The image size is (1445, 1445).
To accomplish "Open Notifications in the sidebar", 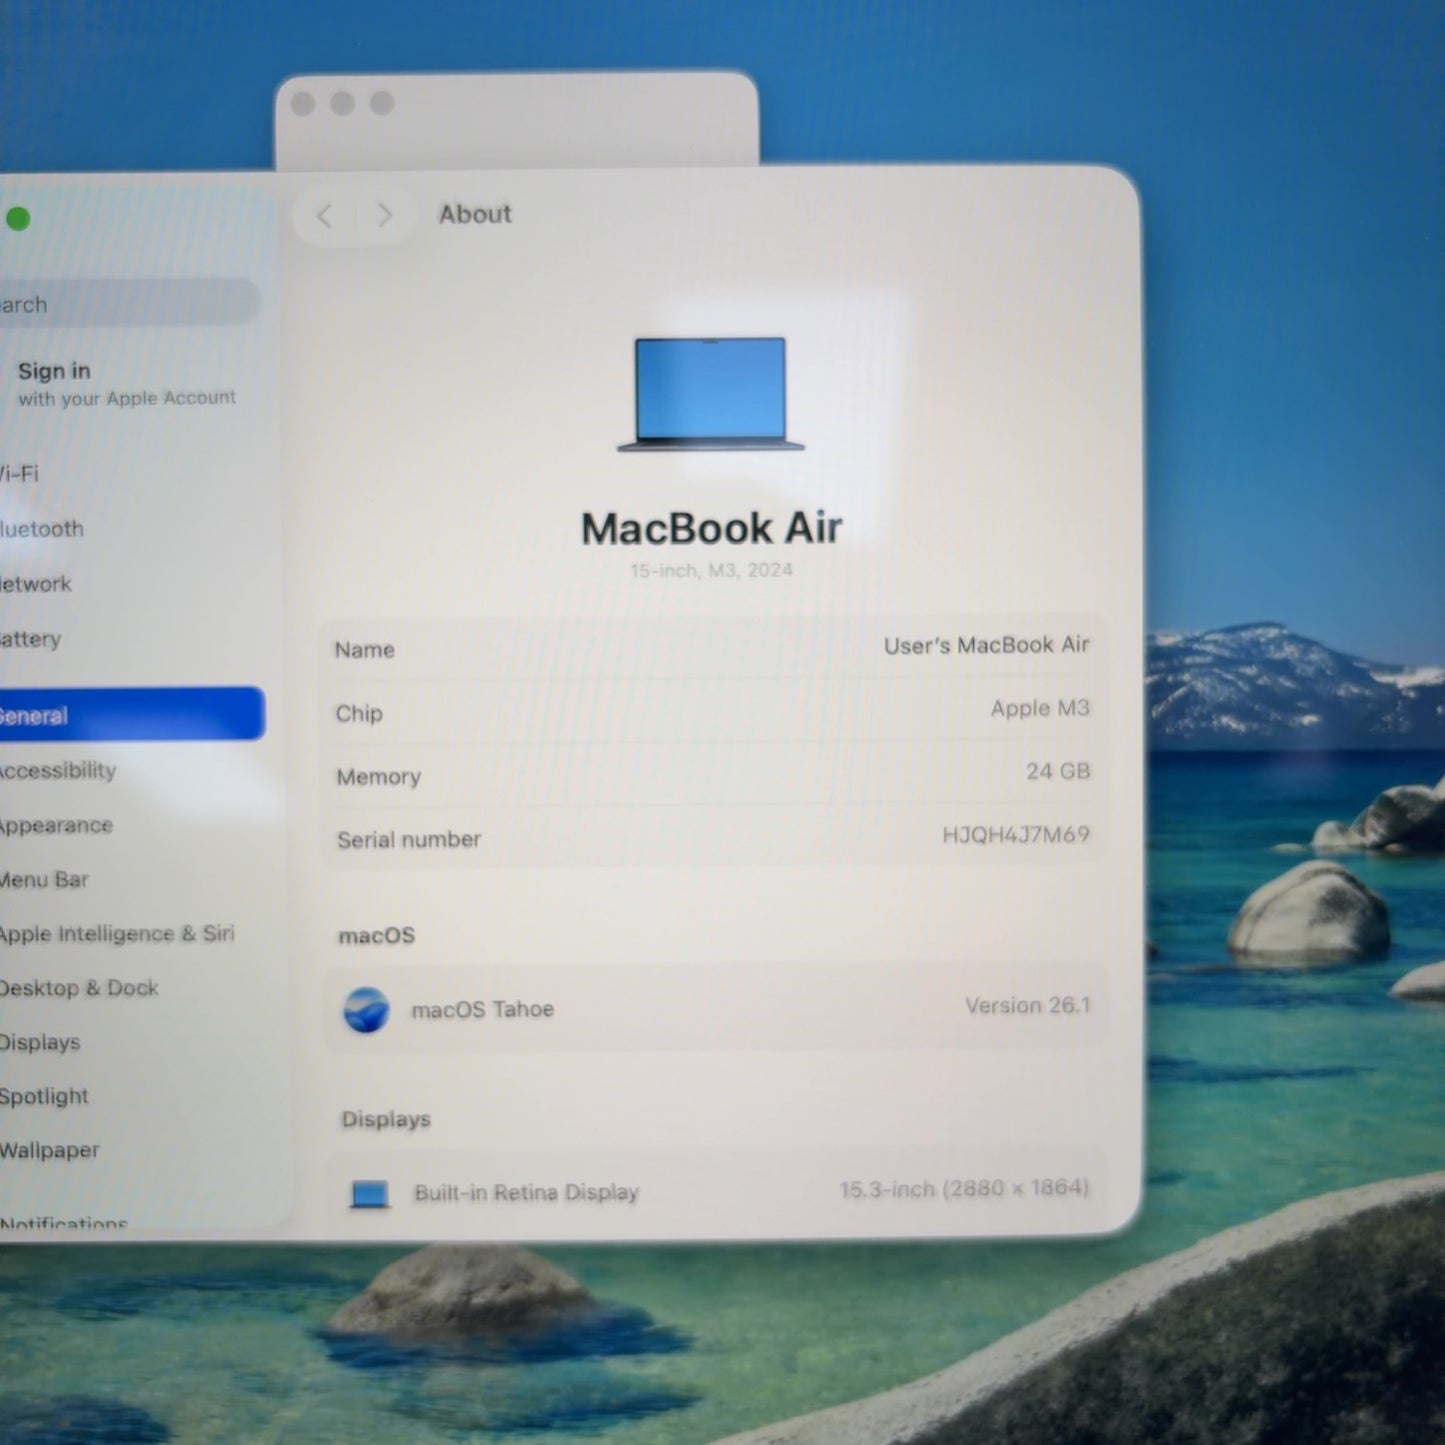I will click(64, 1222).
